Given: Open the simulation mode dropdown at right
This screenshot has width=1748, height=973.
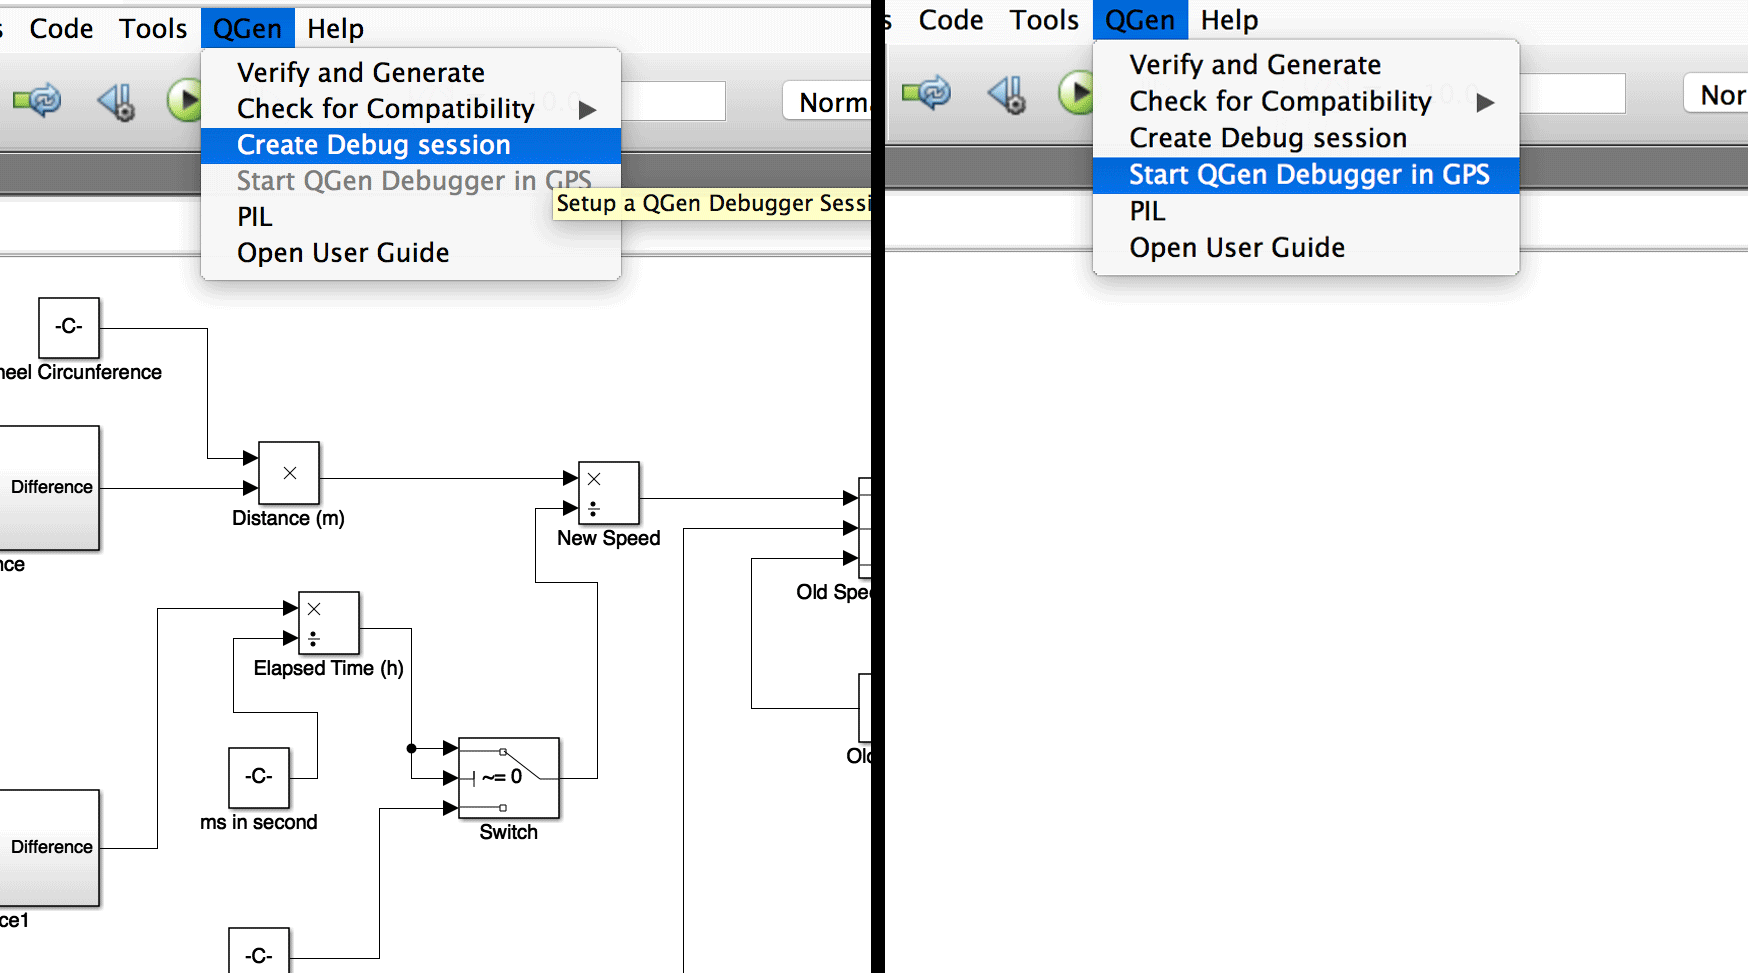Looking at the screenshot, I should (1716, 94).
